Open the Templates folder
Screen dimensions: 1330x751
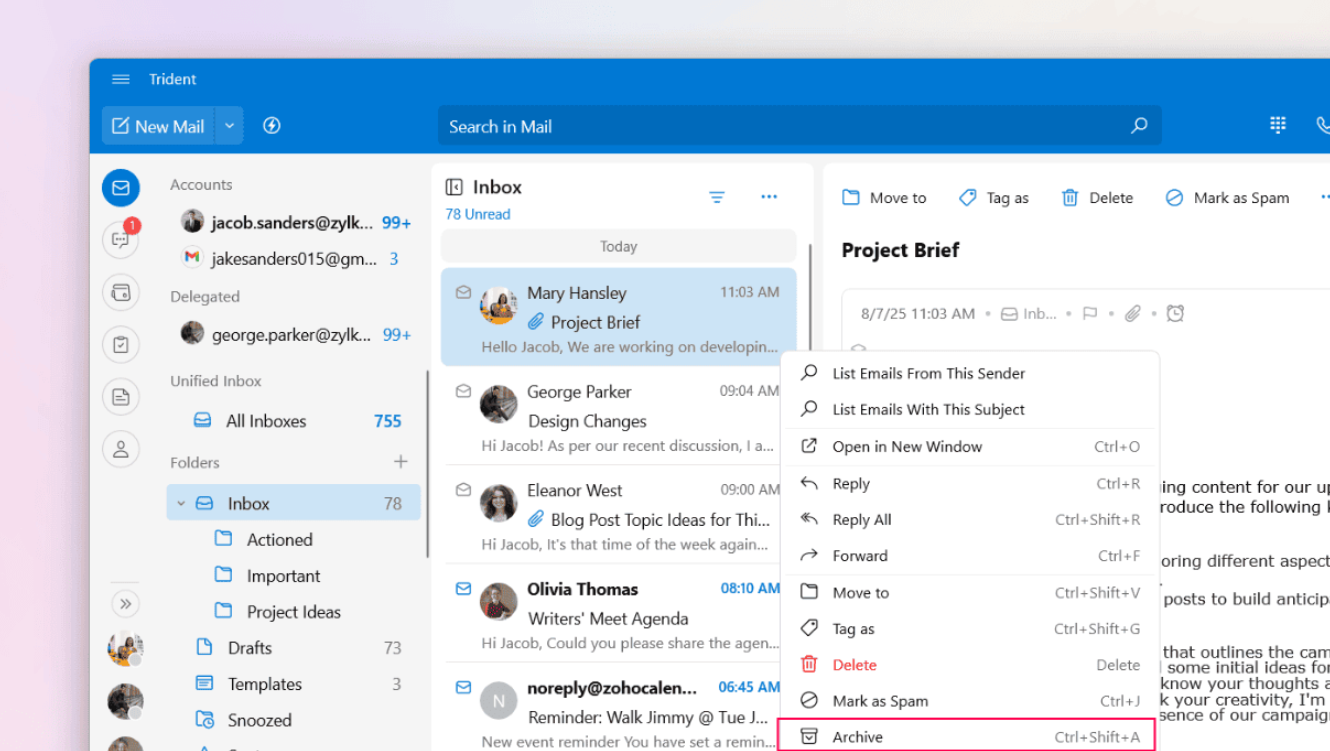(294, 684)
